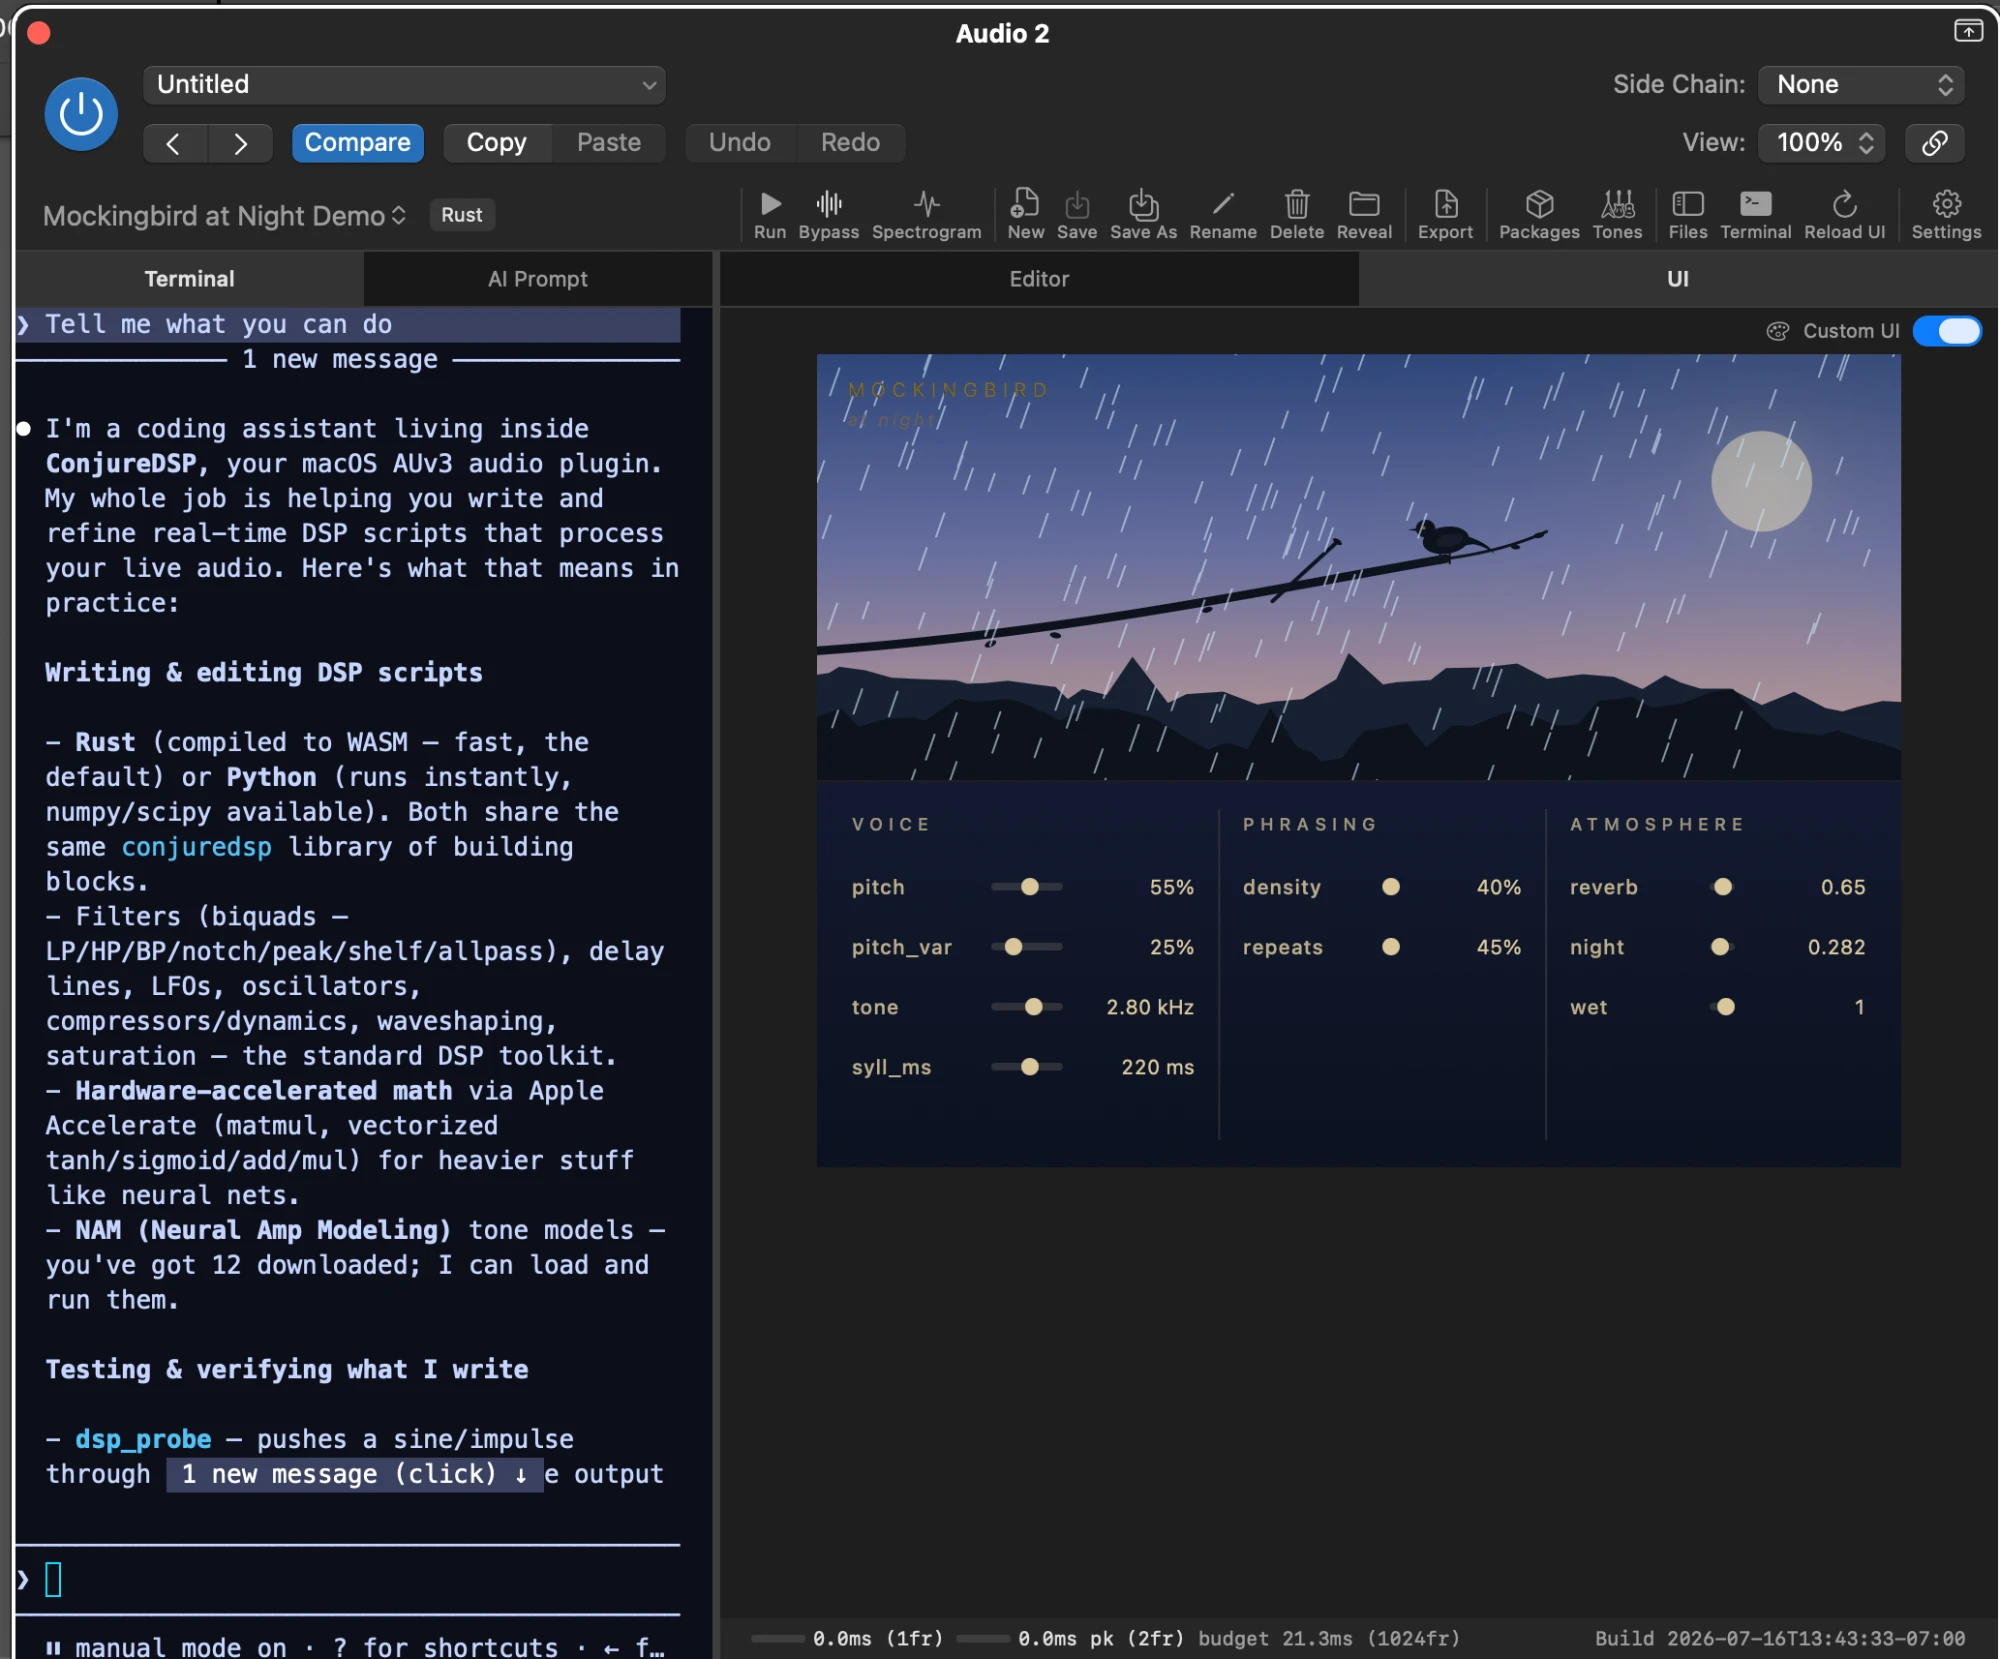Screen dimensions: 2000x1659
Task: Click the Build timestamp in status bar
Action: pos(1779,1639)
